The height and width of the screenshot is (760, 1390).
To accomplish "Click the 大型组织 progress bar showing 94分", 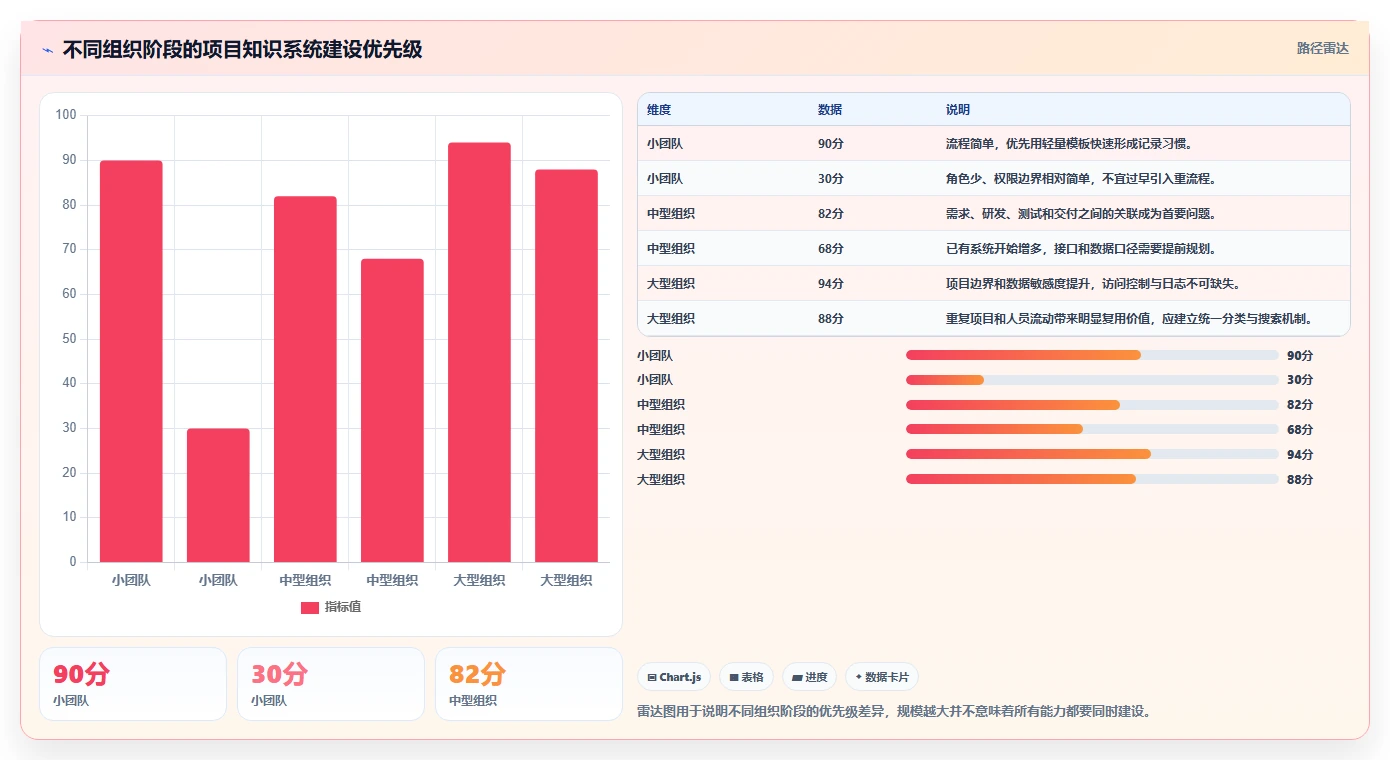I will click(1092, 454).
